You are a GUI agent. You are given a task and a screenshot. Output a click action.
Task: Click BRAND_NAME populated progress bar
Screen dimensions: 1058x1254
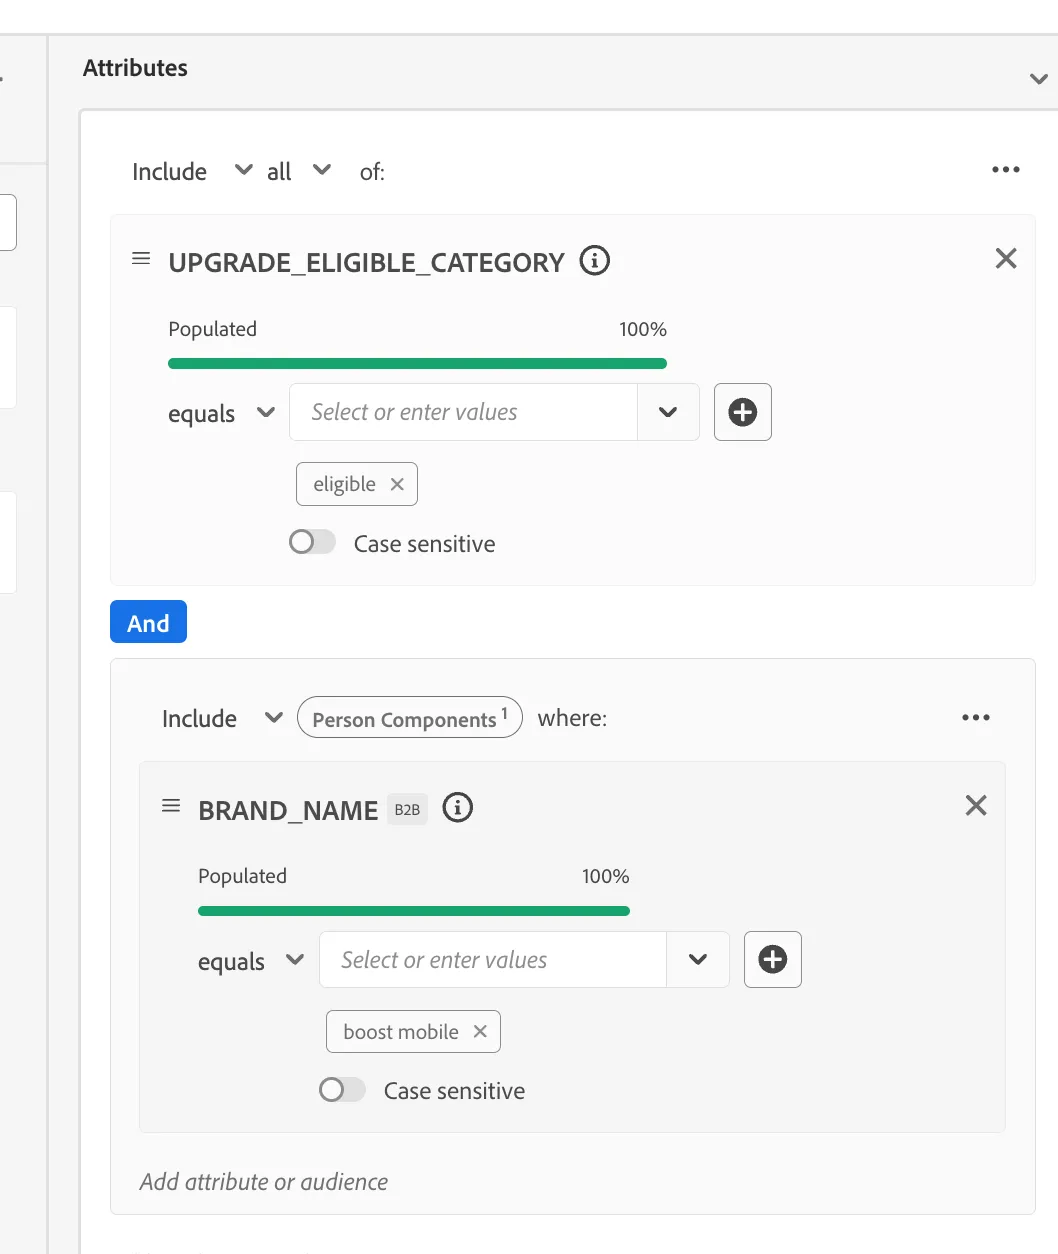coord(414,911)
